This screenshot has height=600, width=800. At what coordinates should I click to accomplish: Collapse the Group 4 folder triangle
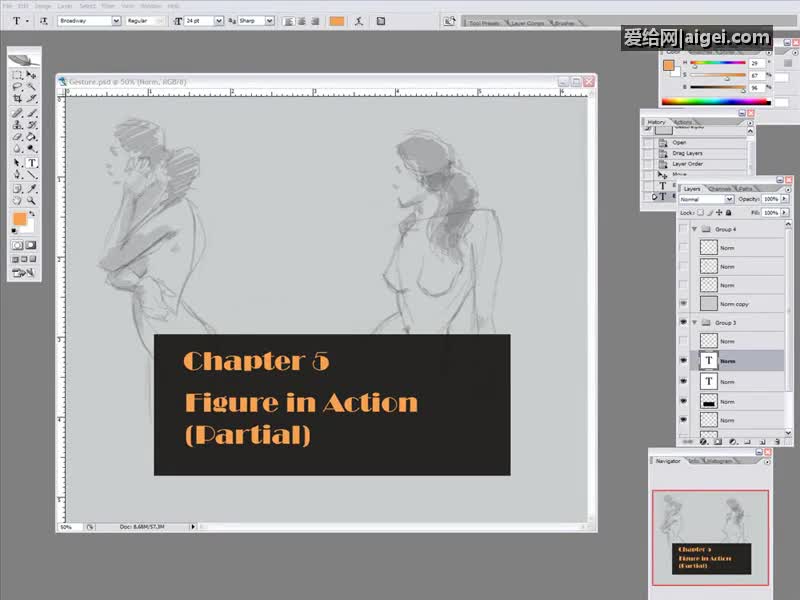[694, 229]
